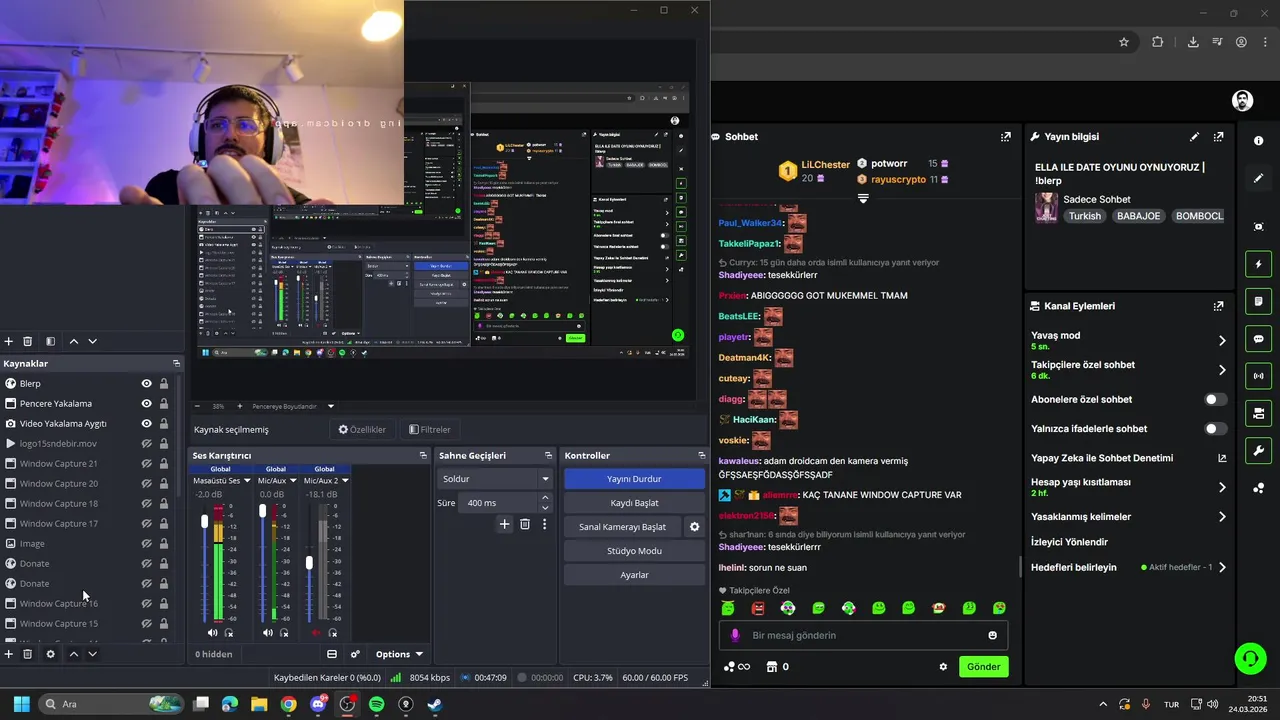Open Sanal Kamera settings gear
This screenshot has width=1280, height=720.
pyautogui.click(x=694, y=527)
